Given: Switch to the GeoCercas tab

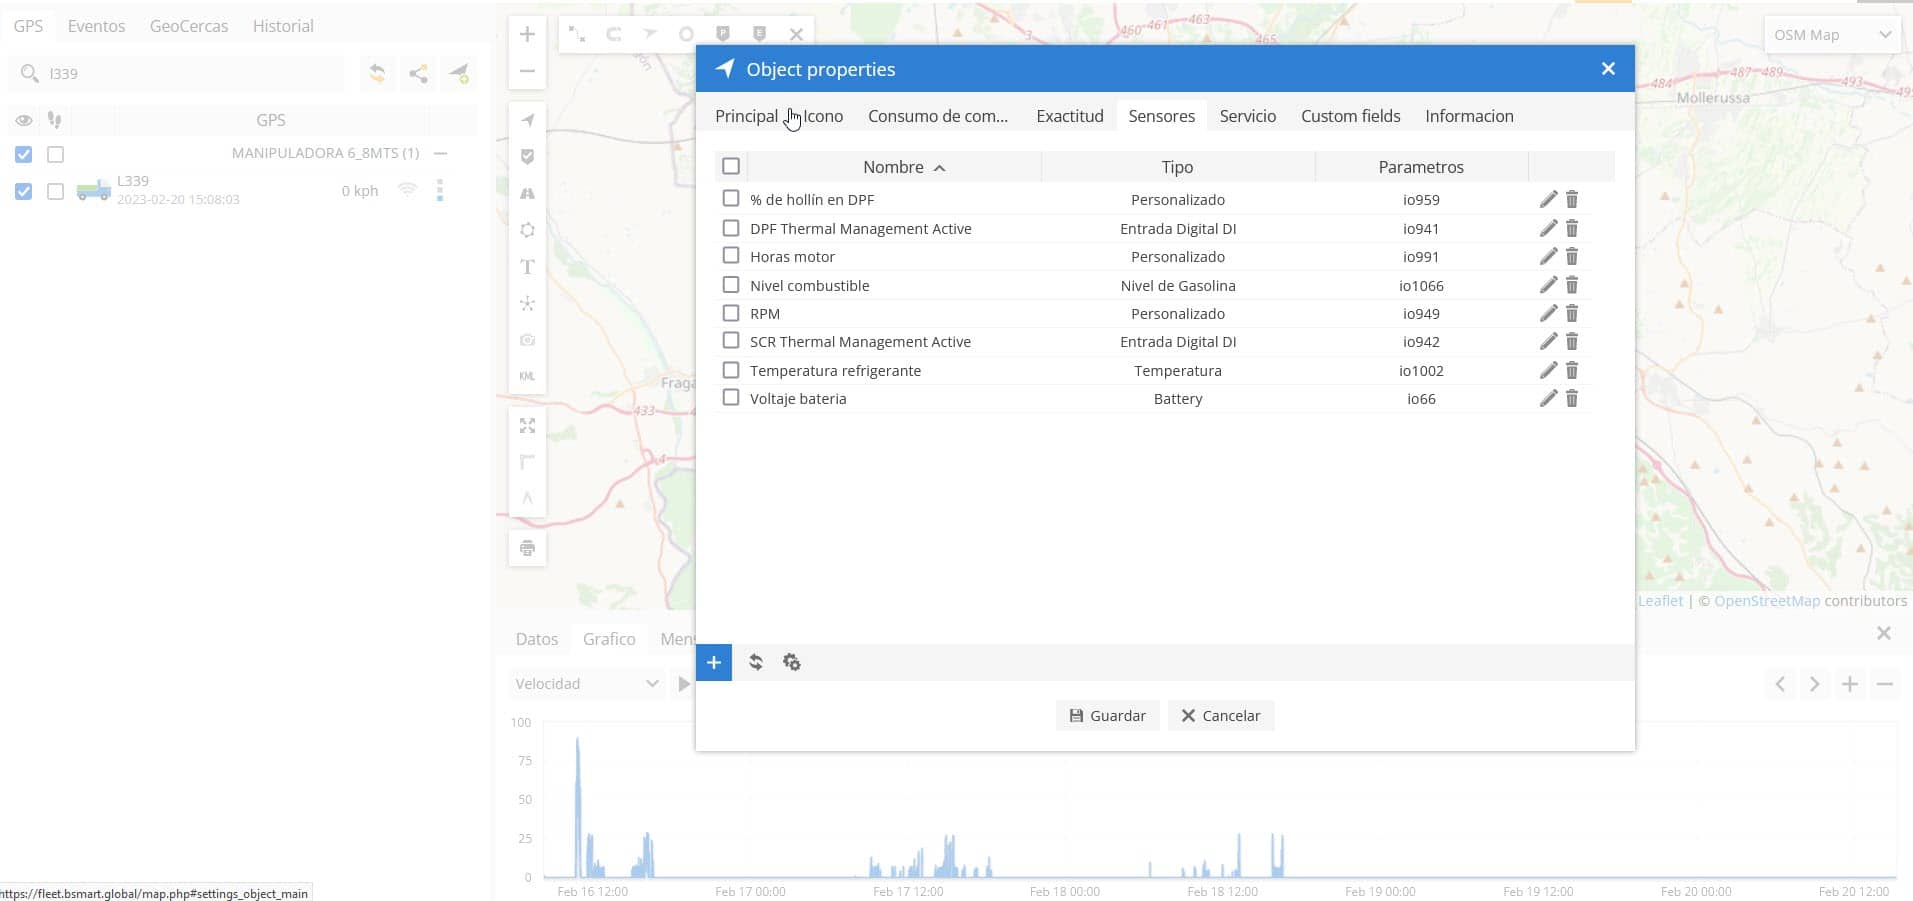Looking at the screenshot, I should point(189,26).
